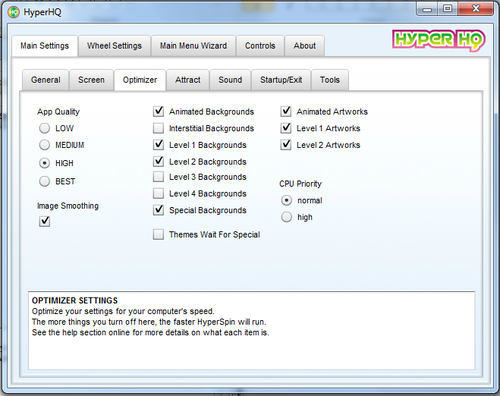Toggle Level 1 Backgrounds checkbox
Image resolution: width=500 pixels, height=396 pixels.
pyautogui.click(x=158, y=145)
